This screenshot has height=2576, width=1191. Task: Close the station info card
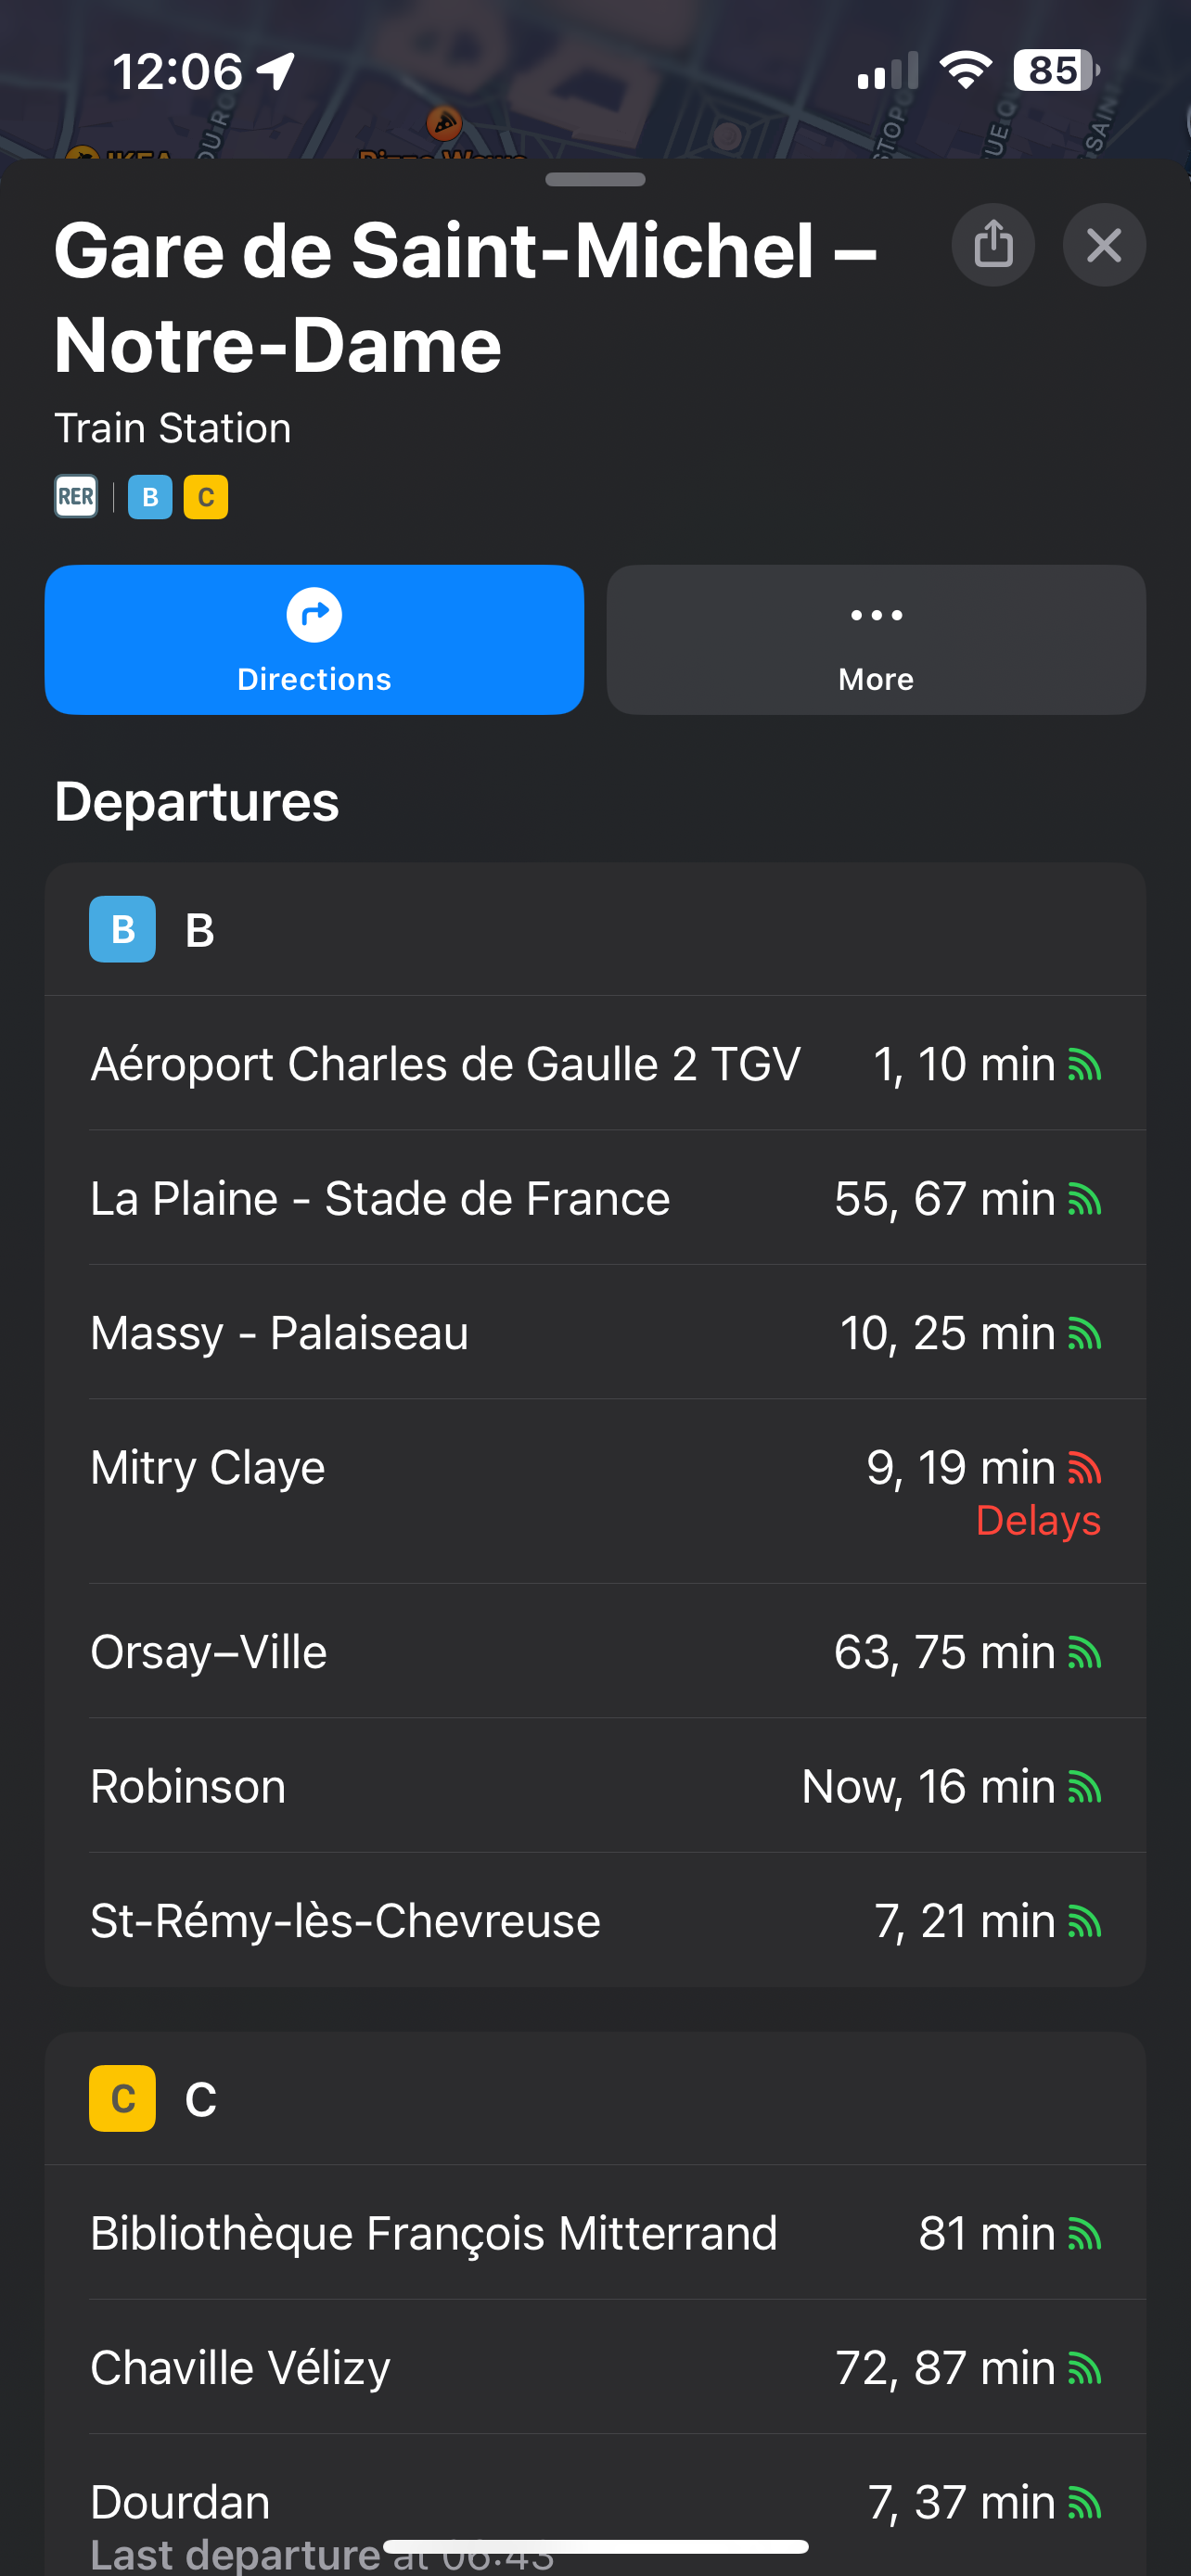coord(1104,245)
